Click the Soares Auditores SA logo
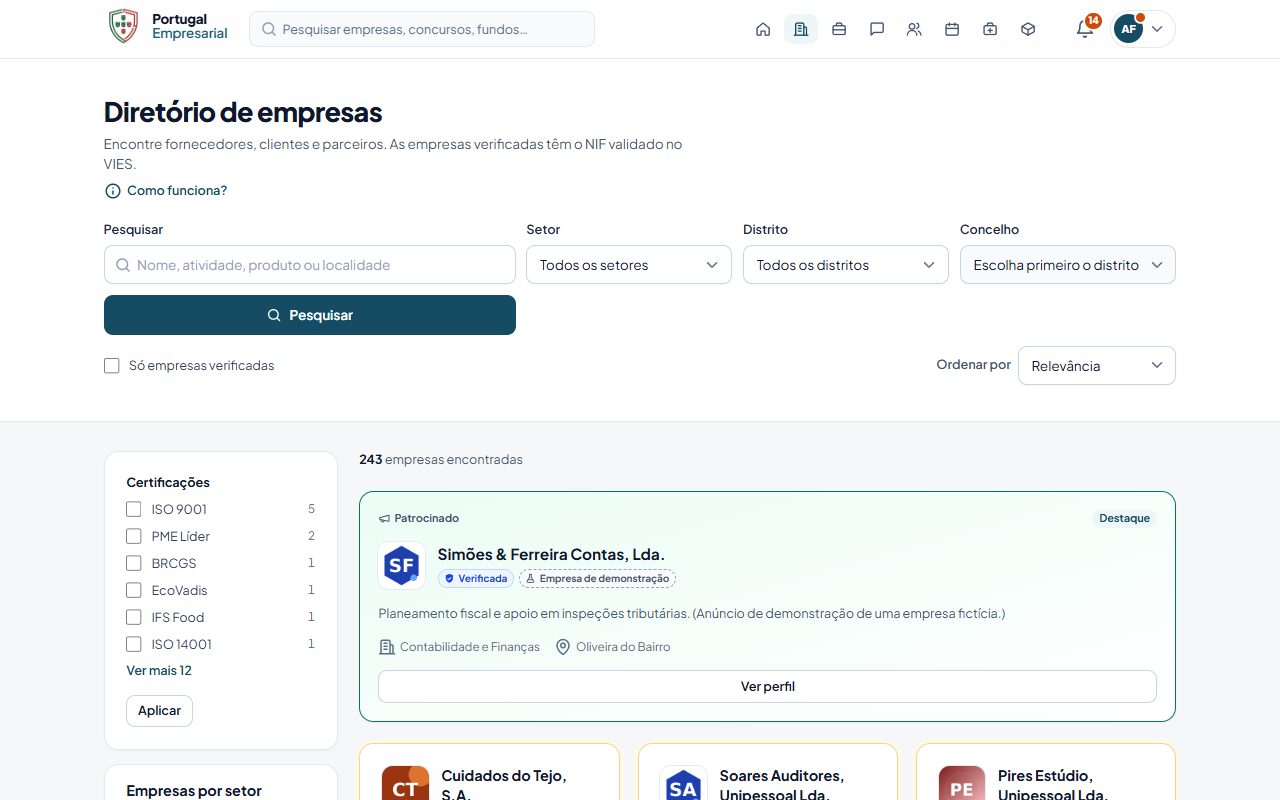1280x800 pixels. click(683, 784)
